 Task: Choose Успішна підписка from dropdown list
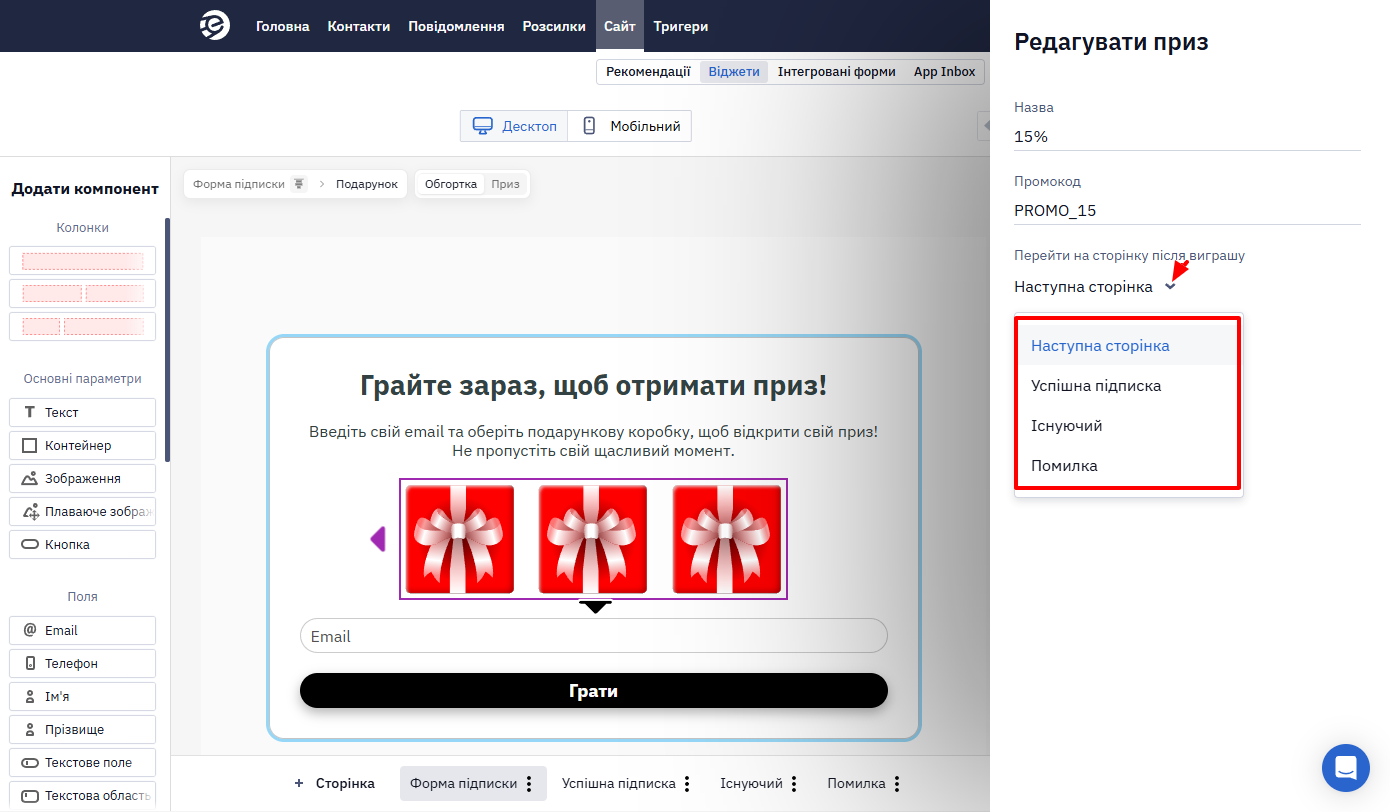[x=1128, y=385]
